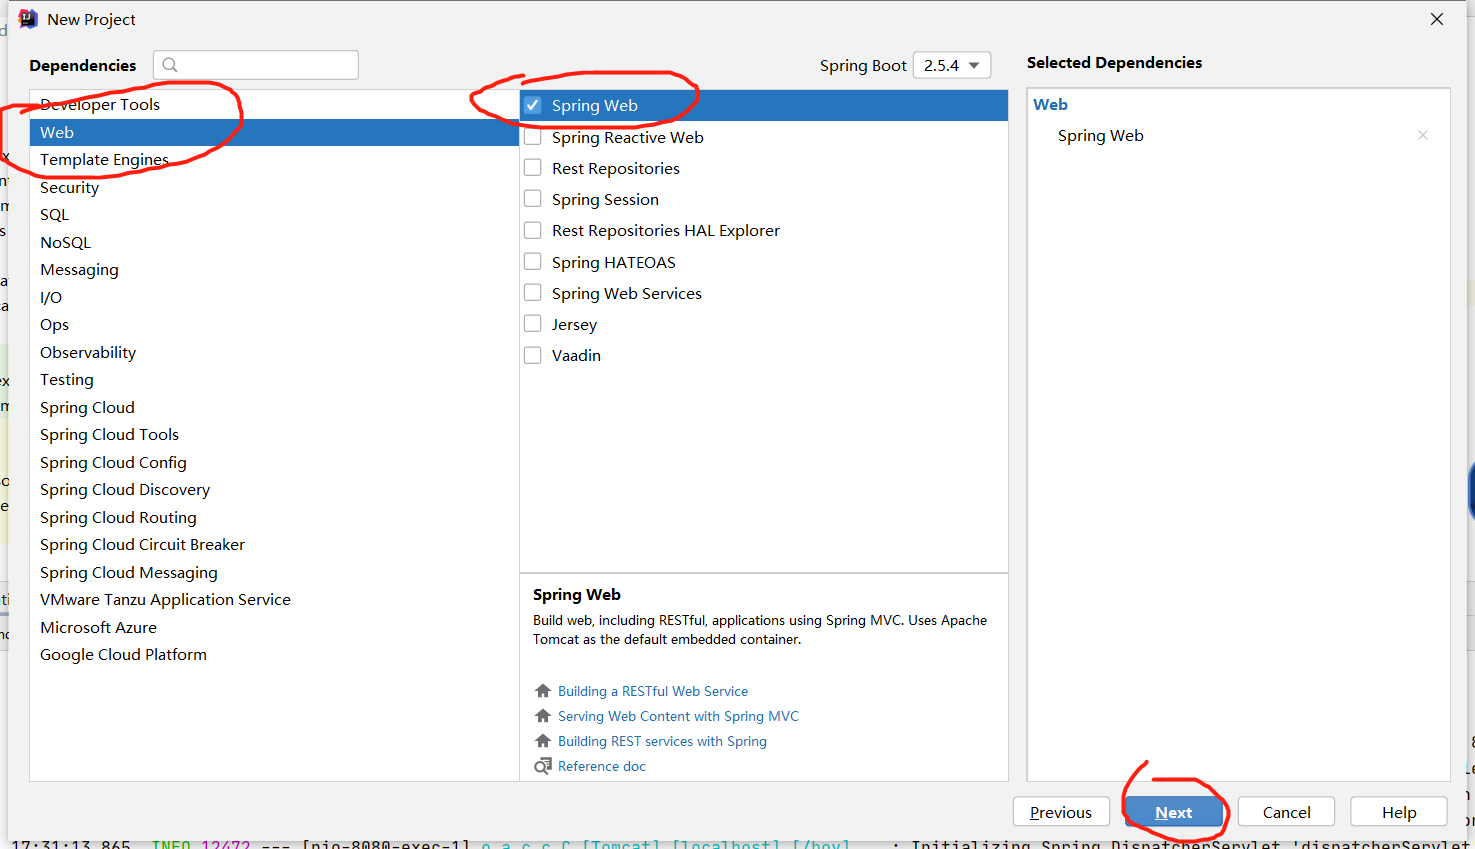Click the search magnifier icon in Dependencies field
Image resolution: width=1475 pixels, height=849 pixels.
coord(170,65)
